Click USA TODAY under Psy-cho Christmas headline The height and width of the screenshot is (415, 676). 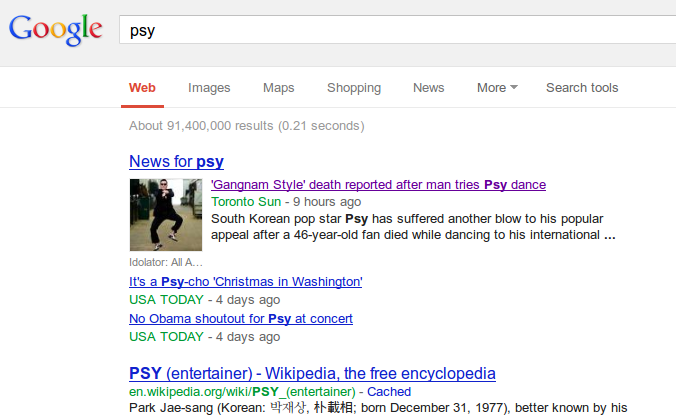pyautogui.click(x=166, y=300)
